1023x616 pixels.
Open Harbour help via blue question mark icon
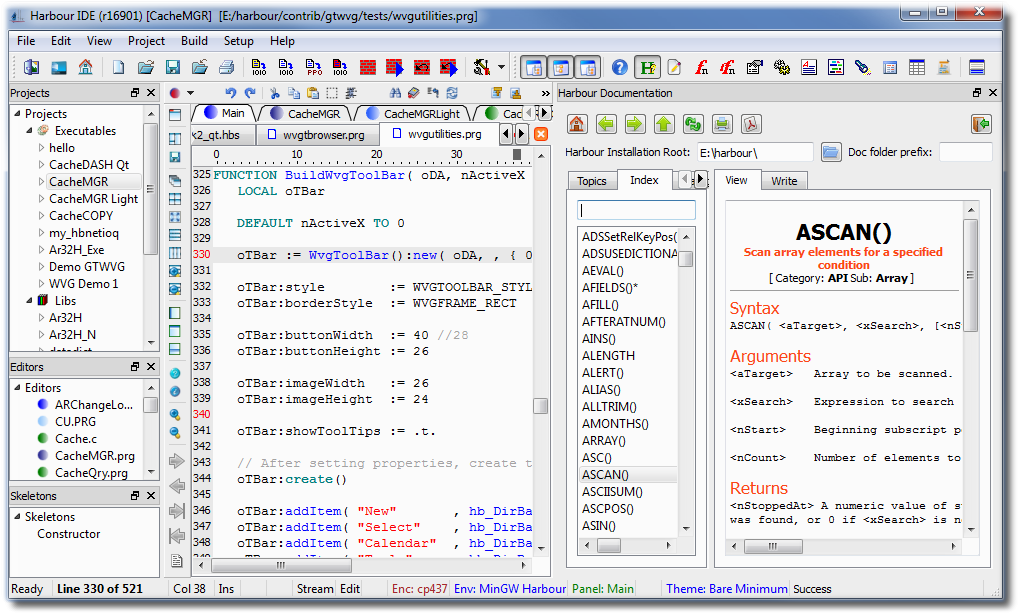(620, 68)
